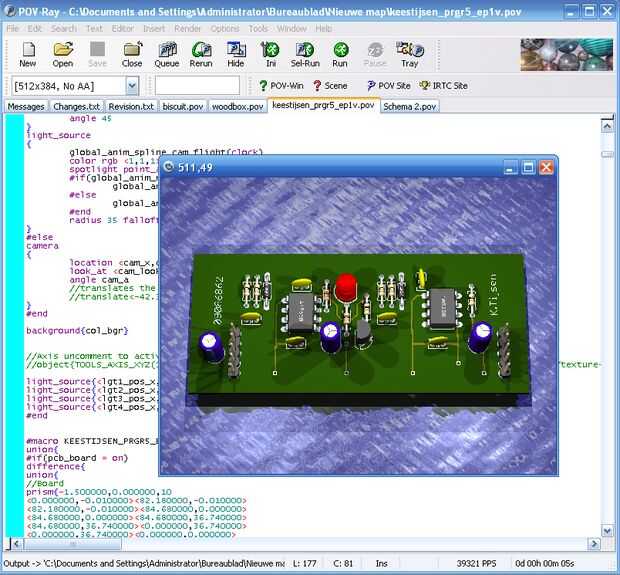Screen dimensions: 620x575
Task: Click the Sel-Run toolbar icon
Action: click(305, 55)
